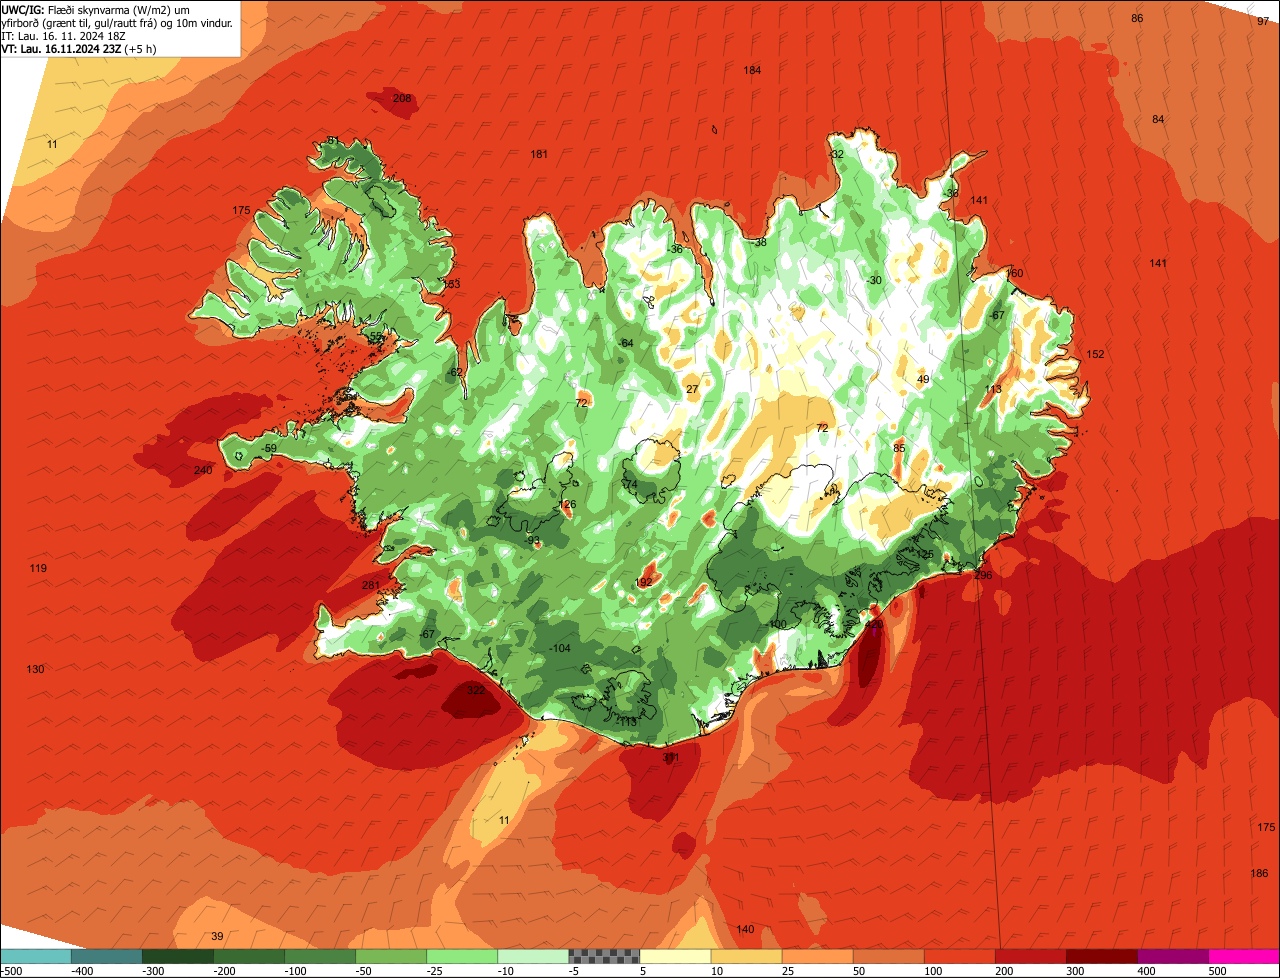Pick the light green swatch between -25 and -10
This screenshot has width=1280, height=978.
(462, 956)
